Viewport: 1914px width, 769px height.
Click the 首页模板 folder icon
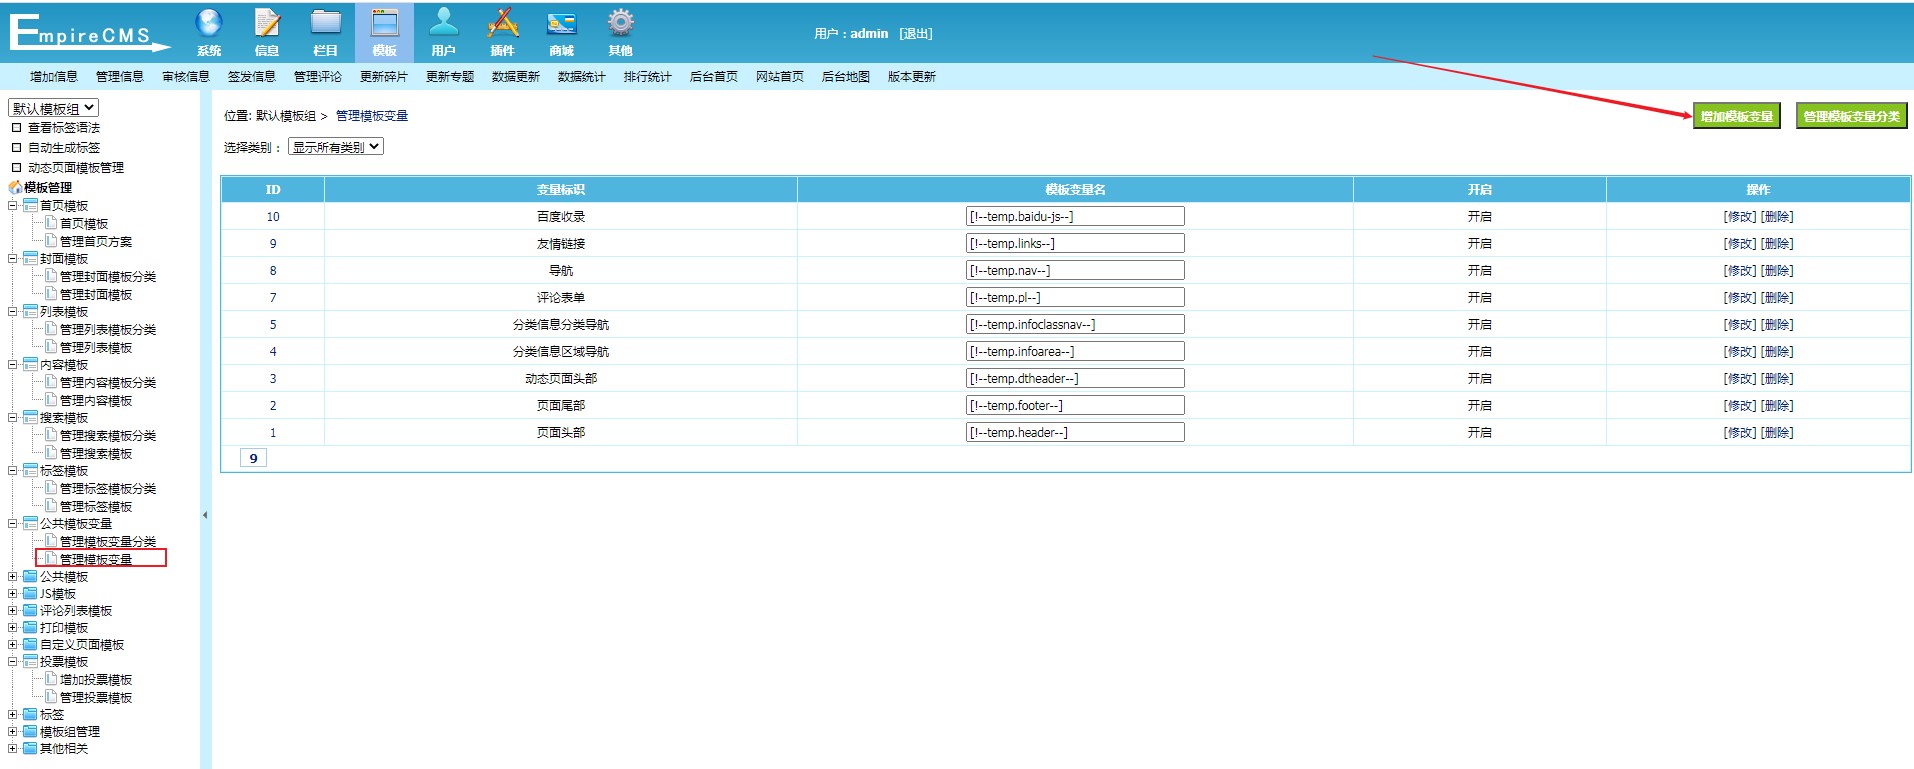pyautogui.click(x=30, y=205)
